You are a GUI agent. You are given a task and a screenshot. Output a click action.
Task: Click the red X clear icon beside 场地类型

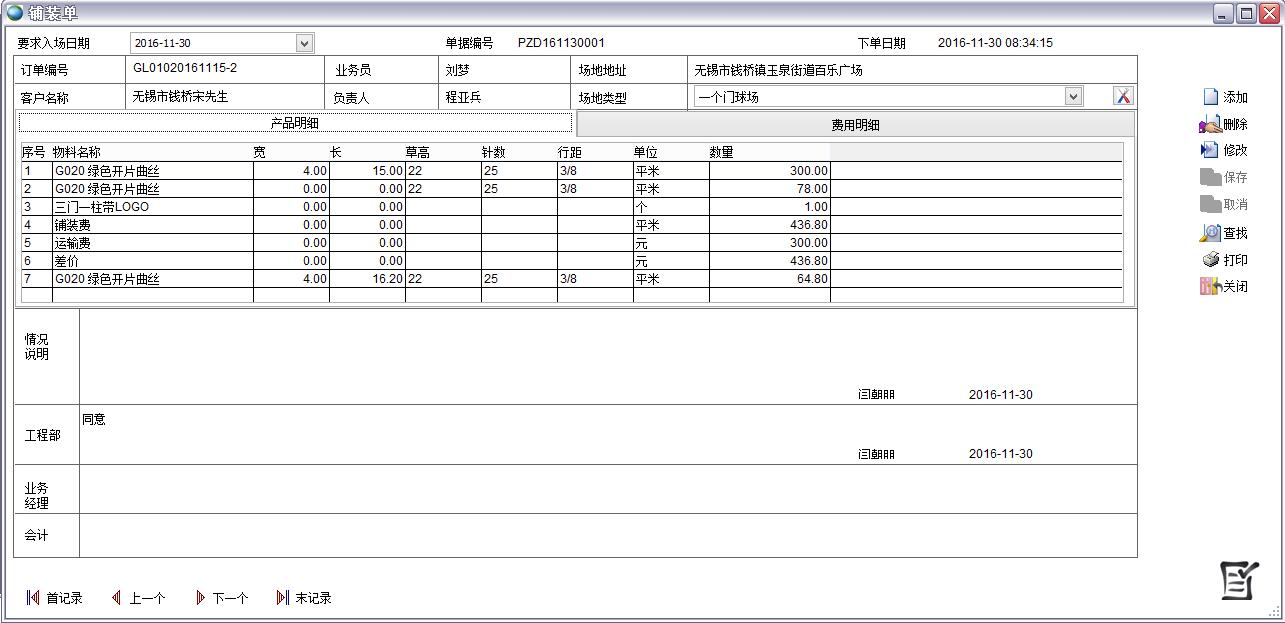click(1123, 96)
